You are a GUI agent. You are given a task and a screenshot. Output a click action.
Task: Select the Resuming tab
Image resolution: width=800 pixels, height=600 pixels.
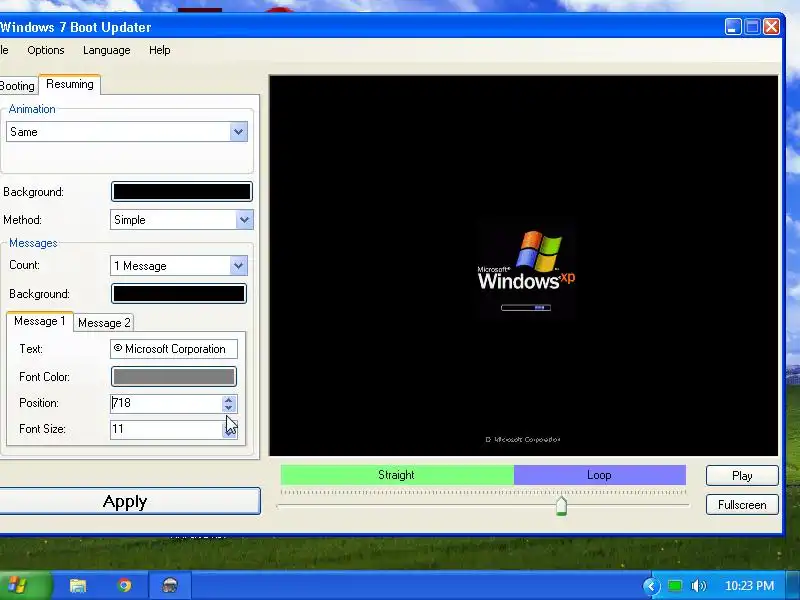pyautogui.click(x=70, y=84)
